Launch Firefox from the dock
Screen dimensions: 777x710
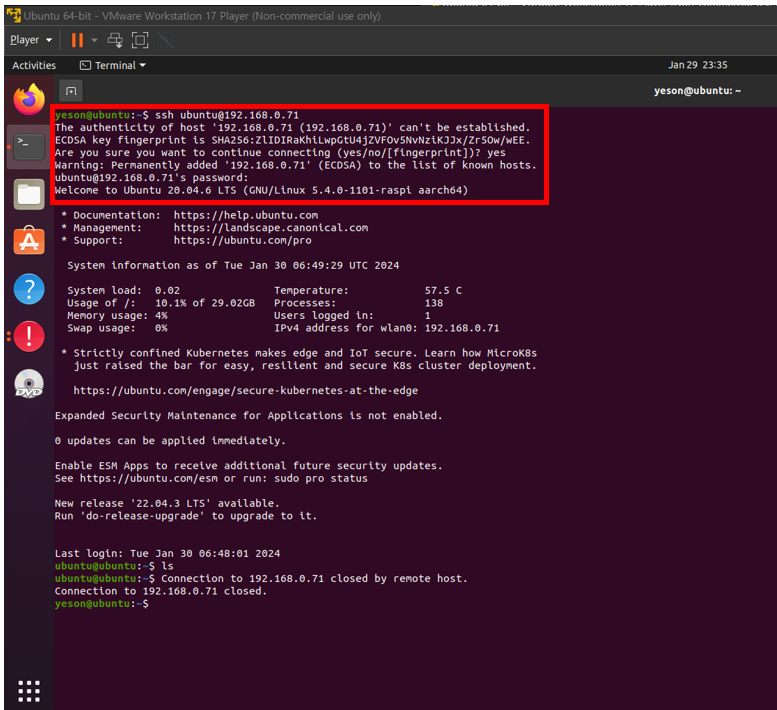[29, 99]
